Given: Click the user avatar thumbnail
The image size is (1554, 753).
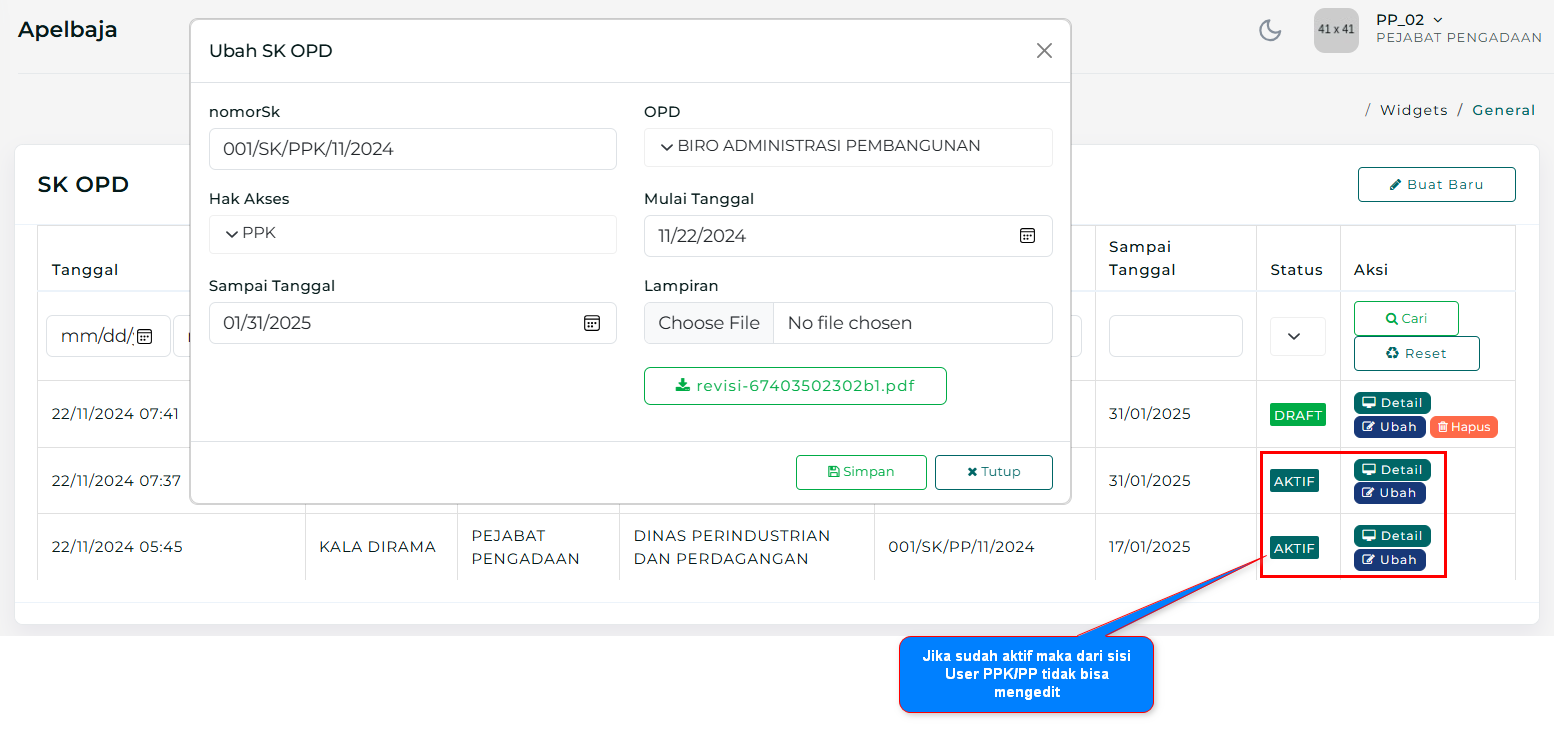Looking at the screenshot, I should tap(1336, 30).
